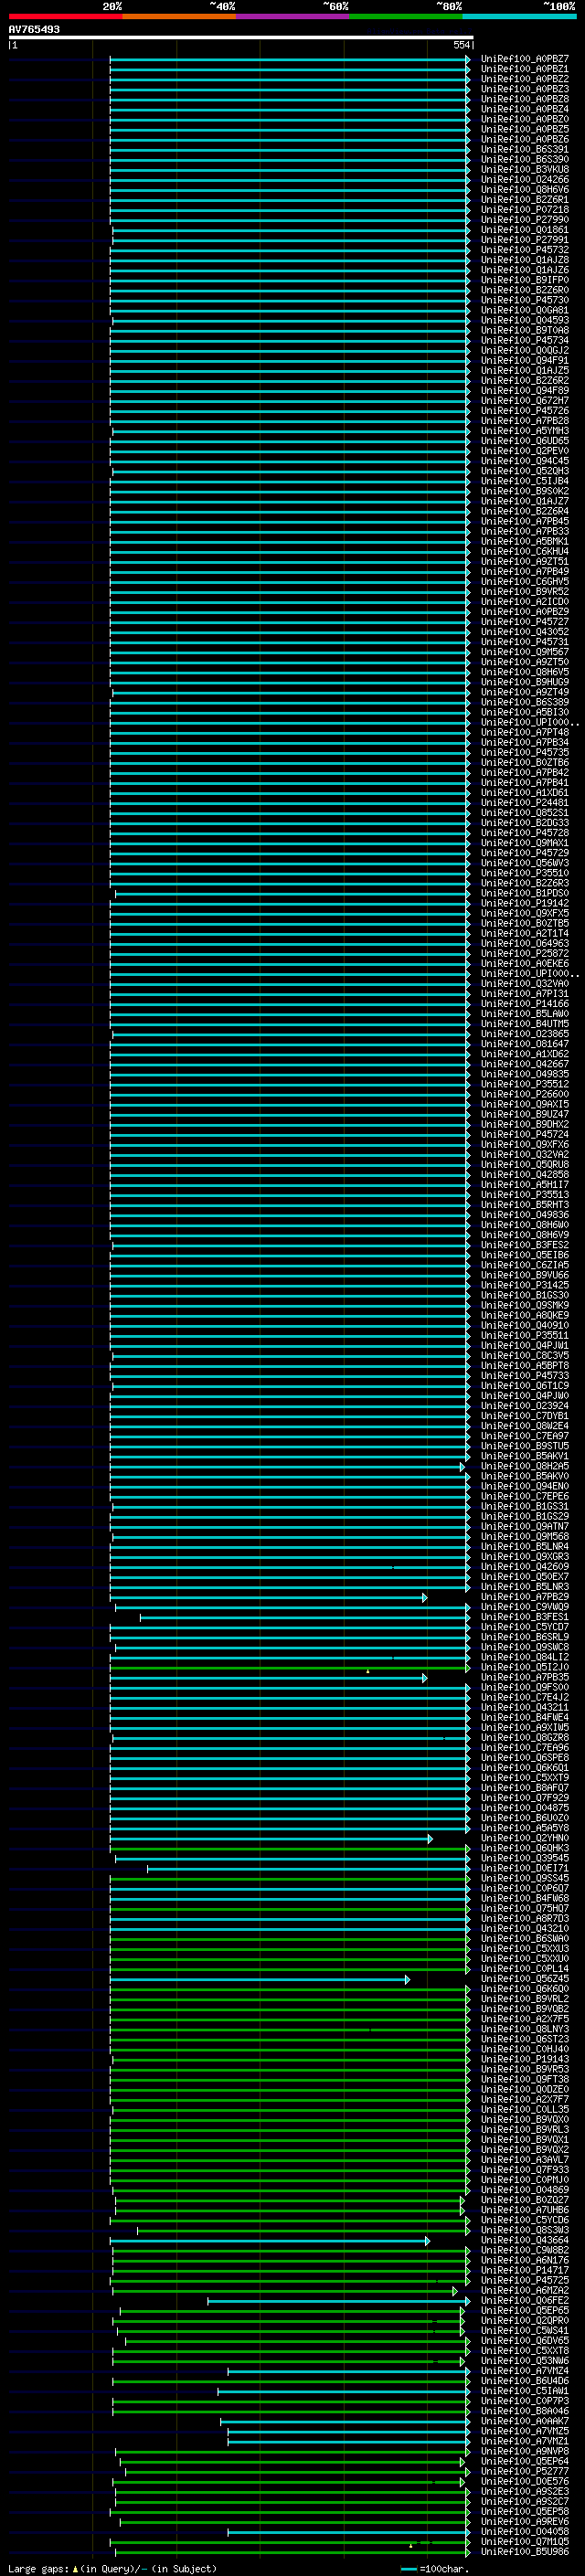This screenshot has height=2576, width=585.
Task: Click the 'Large gaps' legend text
Action: [x=38, y=2568]
